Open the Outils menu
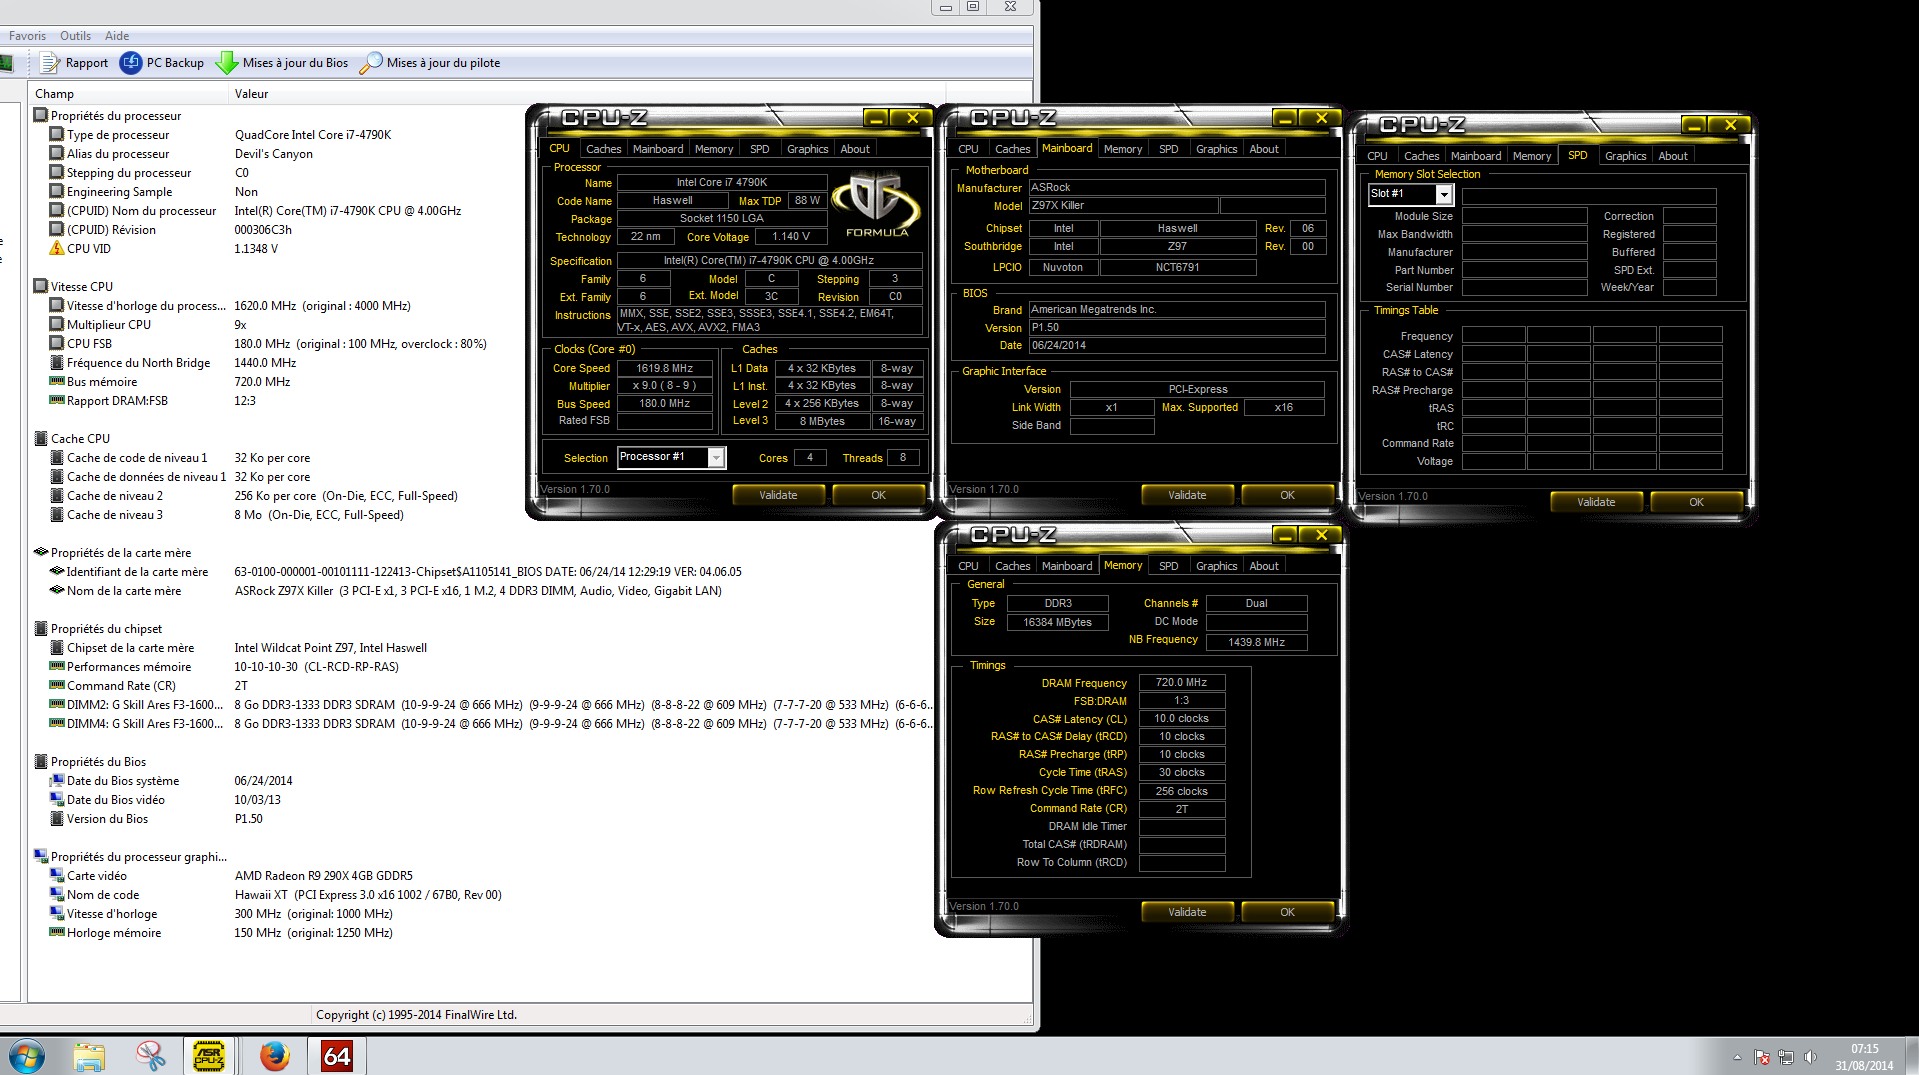1919x1075 pixels. click(x=75, y=36)
